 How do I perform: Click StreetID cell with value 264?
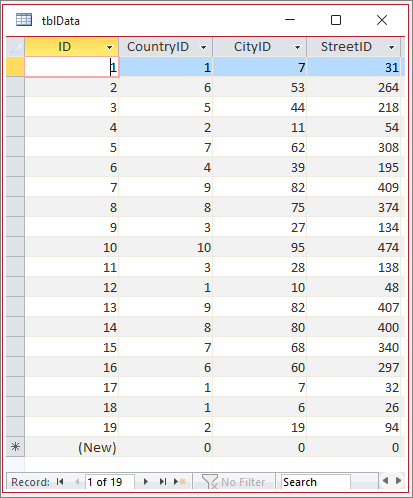(x=353, y=87)
